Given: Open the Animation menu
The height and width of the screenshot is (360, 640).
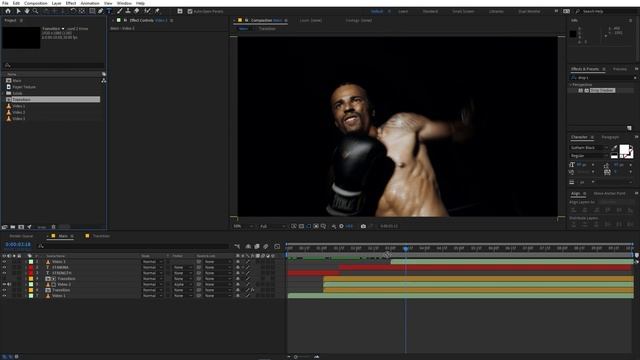Looking at the screenshot, I should pyautogui.click(x=90, y=3).
